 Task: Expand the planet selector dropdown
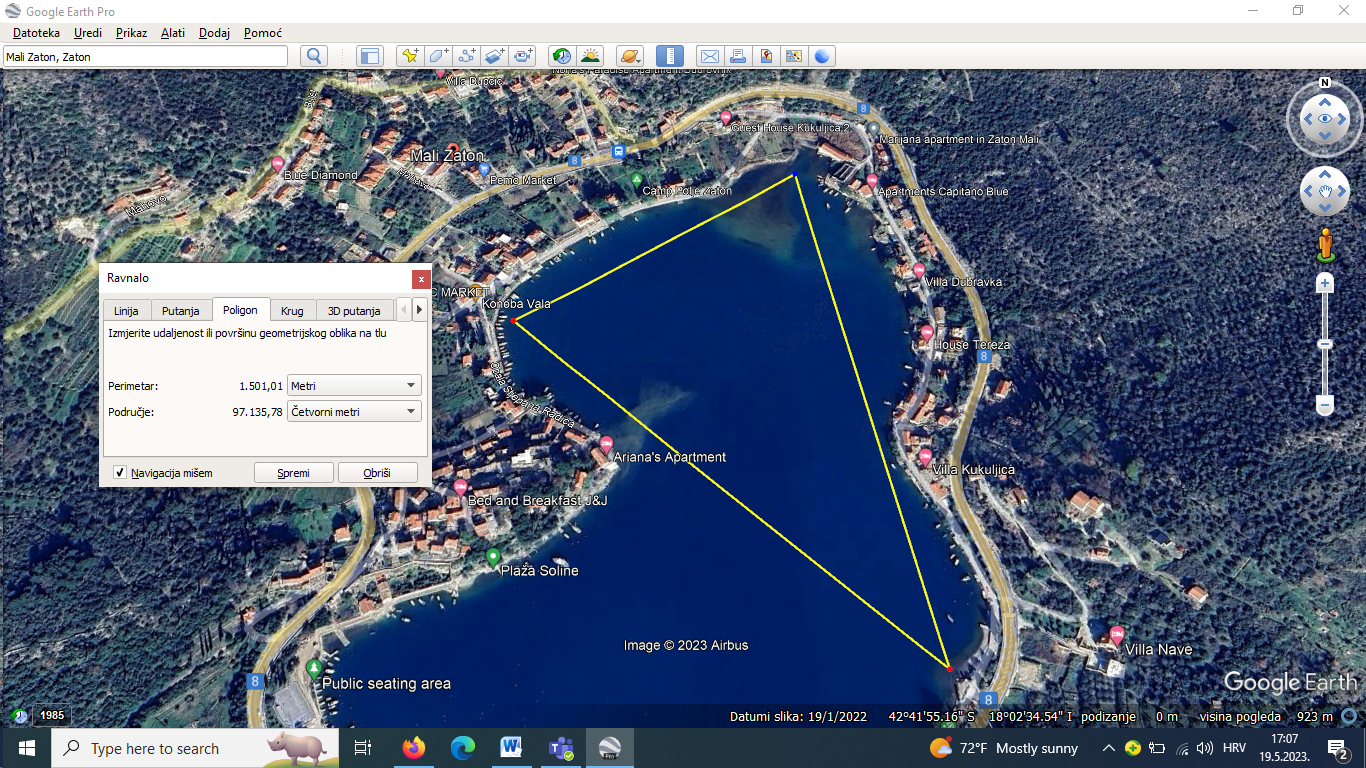pos(630,57)
